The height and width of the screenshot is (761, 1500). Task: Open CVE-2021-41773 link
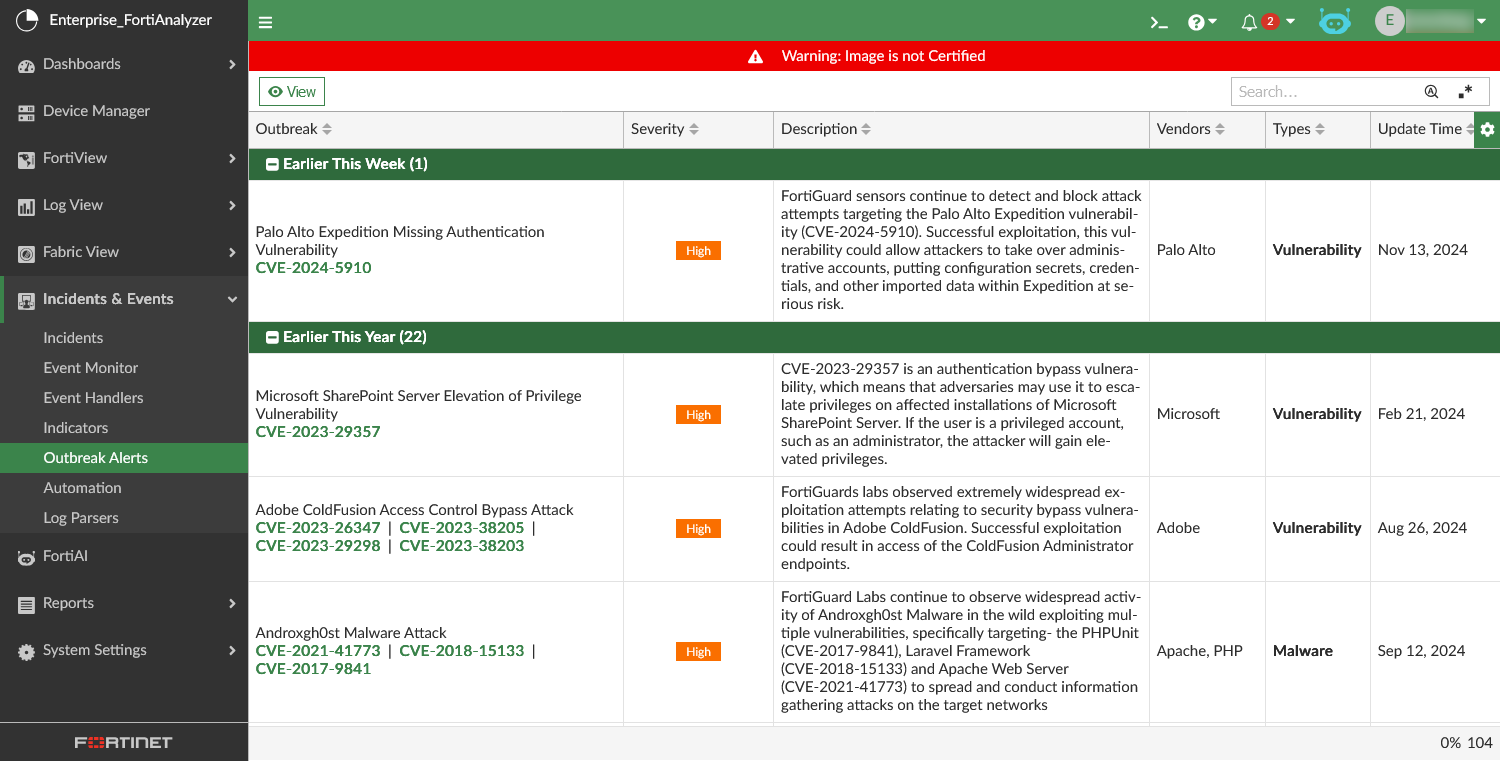click(x=318, y=651)
